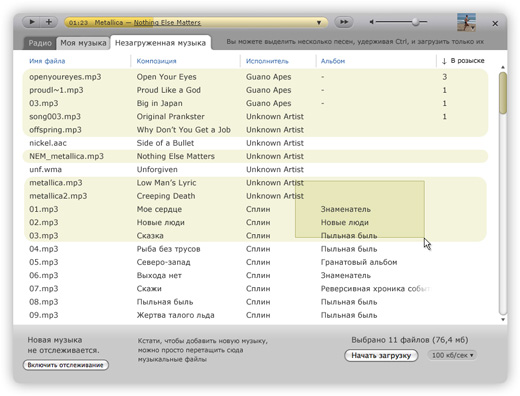Screen dimensions: 520x396
Task: Select the metallica.mp3 file
Action: [56, 183]
